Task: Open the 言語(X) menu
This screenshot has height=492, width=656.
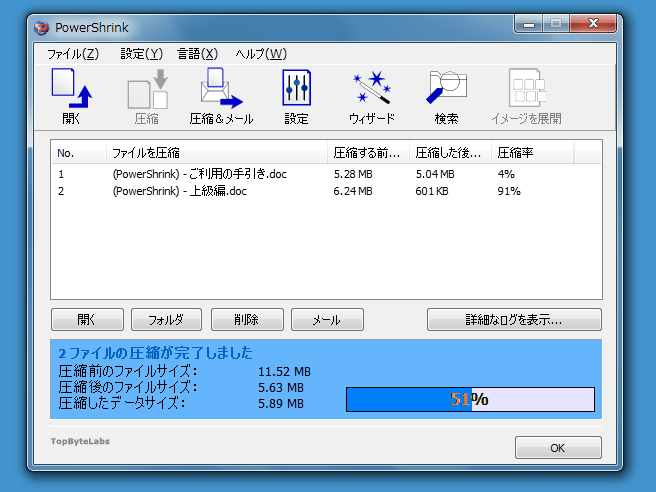Action: [197, 54]
